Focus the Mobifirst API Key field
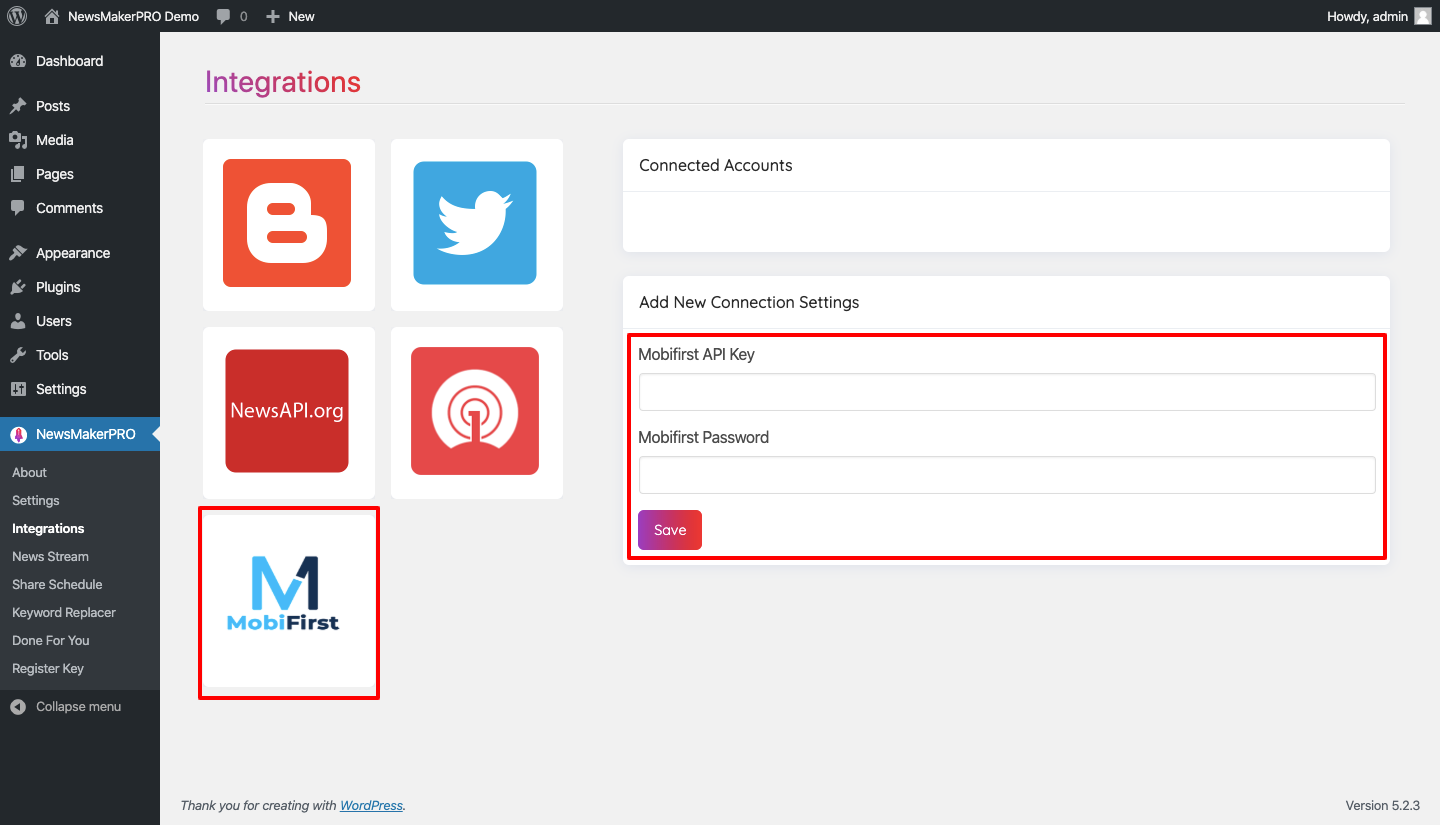Viewport: 1440px width, 825px height. click(1007, 392)
